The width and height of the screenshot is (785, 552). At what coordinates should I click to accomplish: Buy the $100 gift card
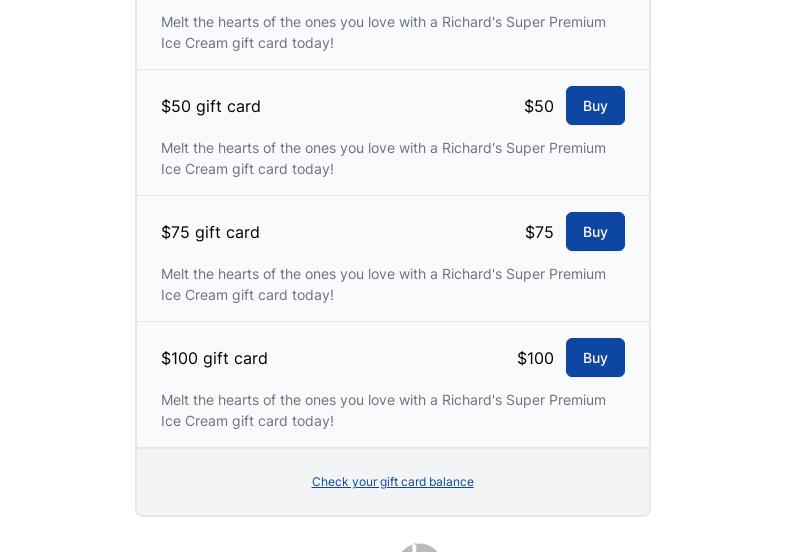595,358
